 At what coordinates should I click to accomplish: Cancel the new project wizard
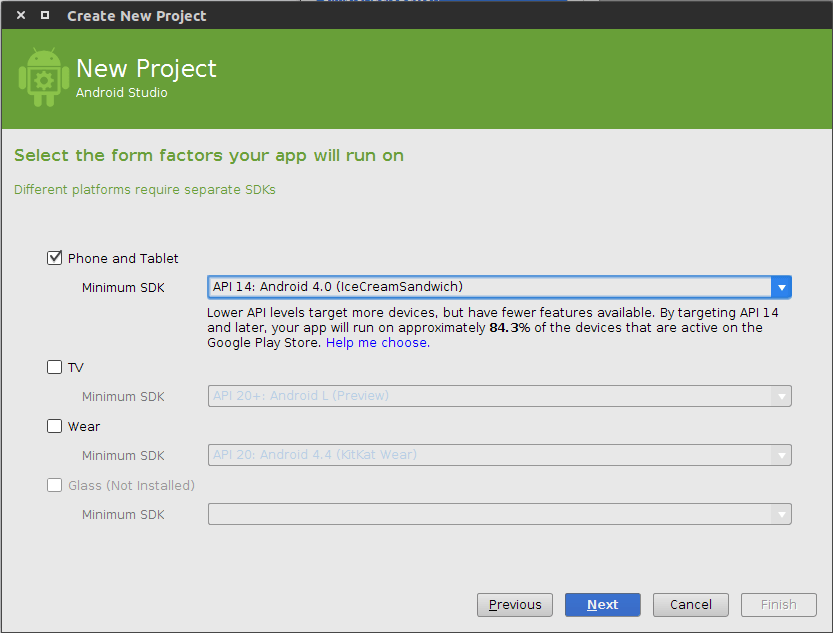(691, 605)
